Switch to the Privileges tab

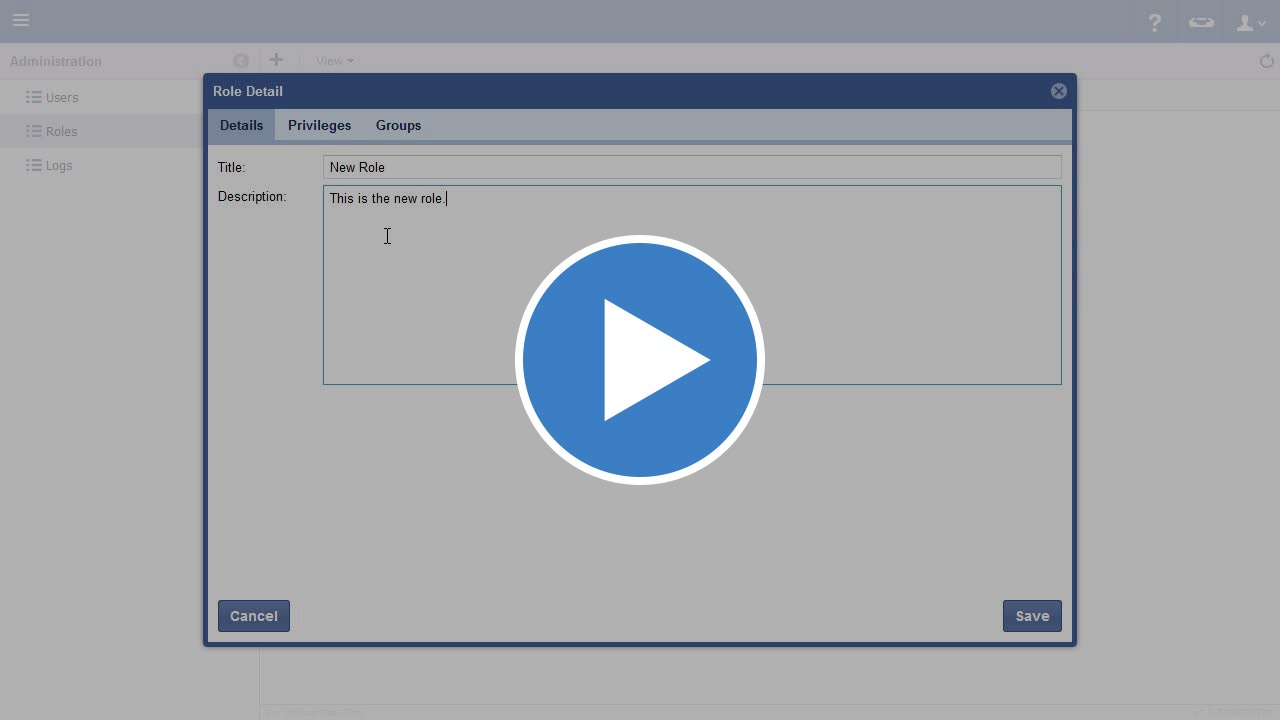click(319, 126)
